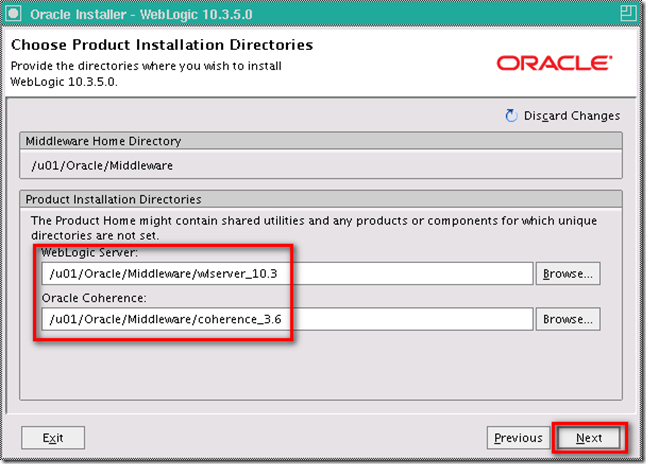Exit the Oracle installer

click(x=53, y=438)
